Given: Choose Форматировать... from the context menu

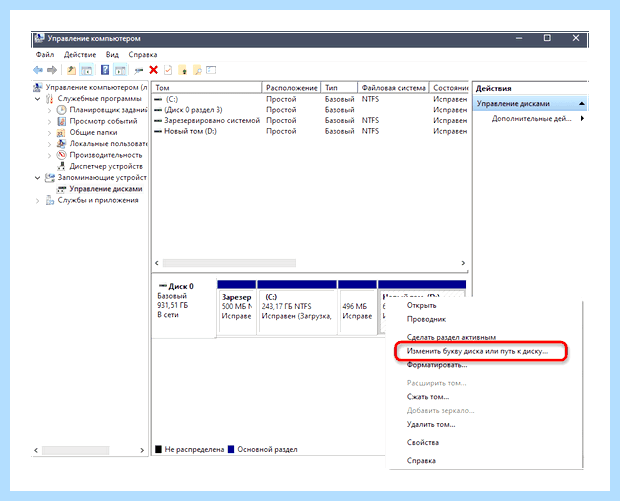Looking at the screenshot, I should click(437, 365).
